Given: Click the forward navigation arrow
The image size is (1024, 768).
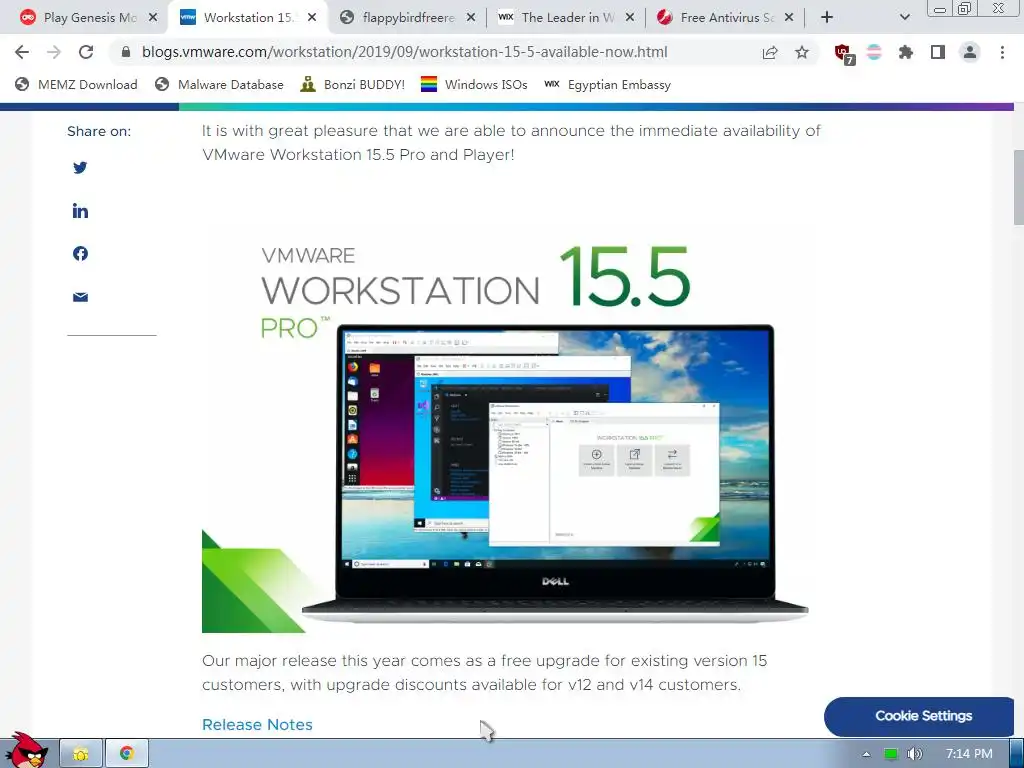Looking at the screenshot, I should pos(54,52).
